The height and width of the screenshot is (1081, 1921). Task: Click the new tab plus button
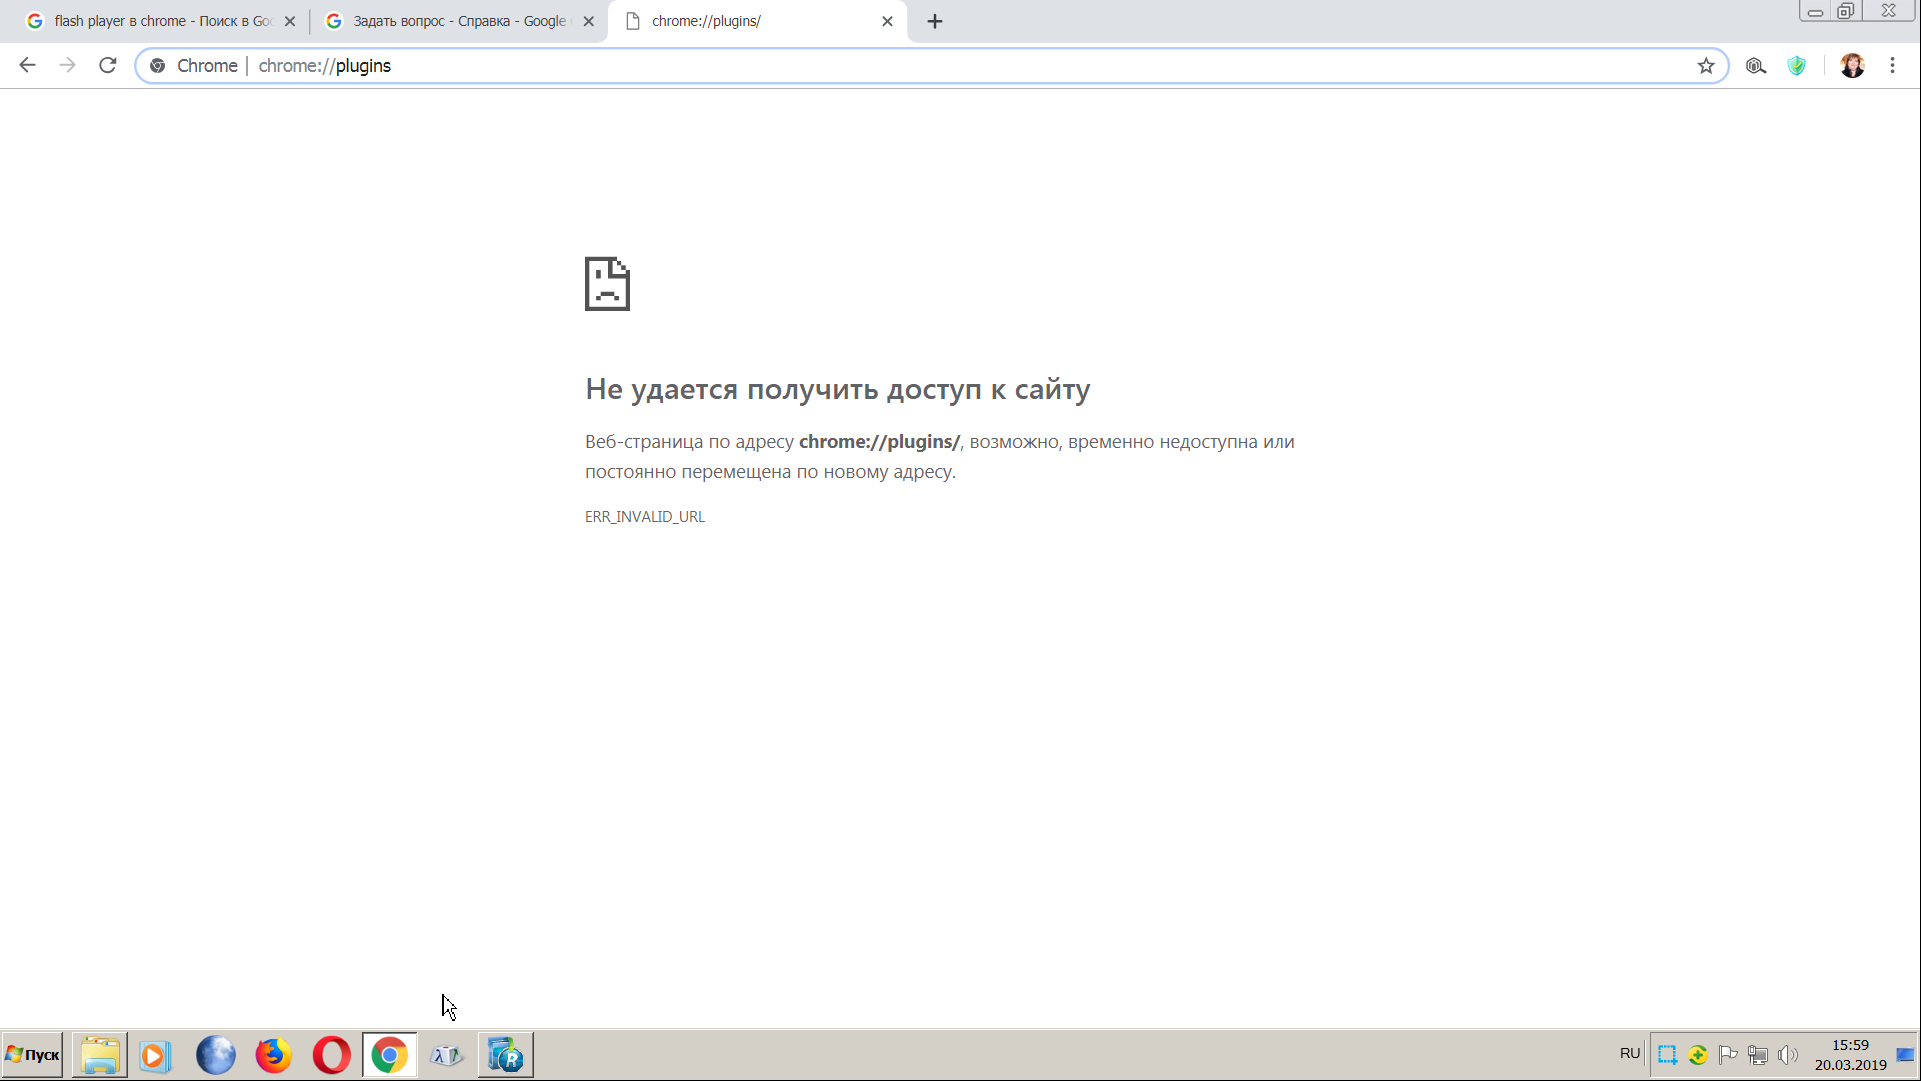[933, 20]
